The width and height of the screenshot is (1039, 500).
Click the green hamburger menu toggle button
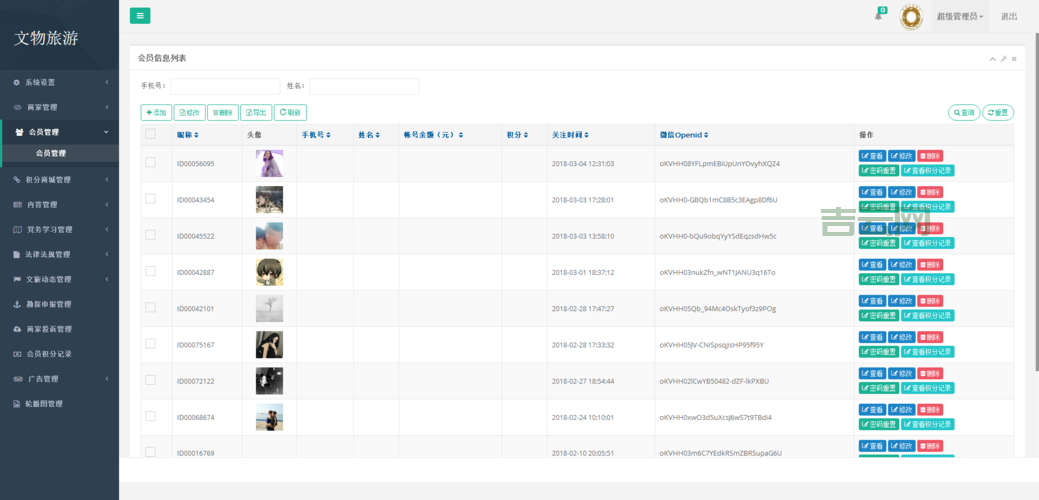pos(140,15)
